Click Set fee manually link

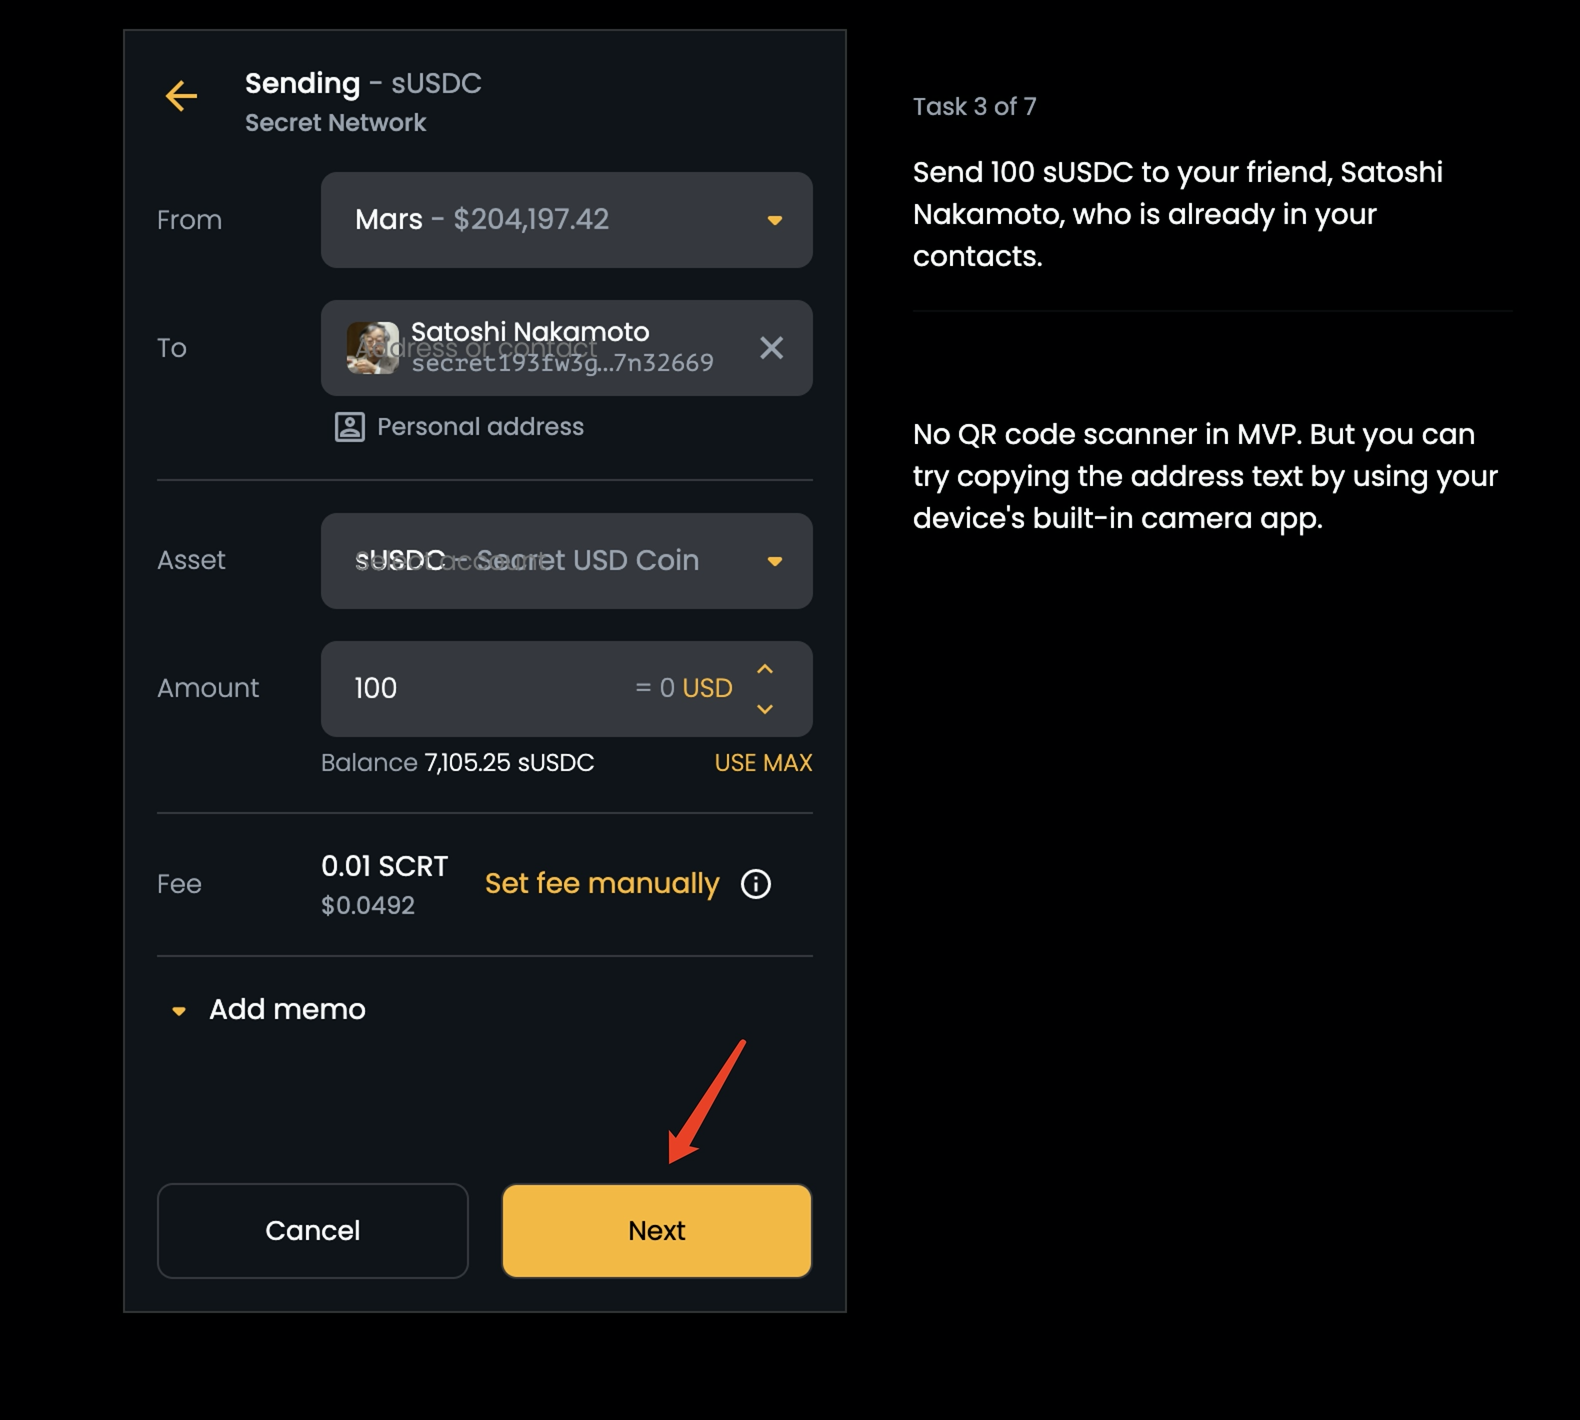point(601,884)
